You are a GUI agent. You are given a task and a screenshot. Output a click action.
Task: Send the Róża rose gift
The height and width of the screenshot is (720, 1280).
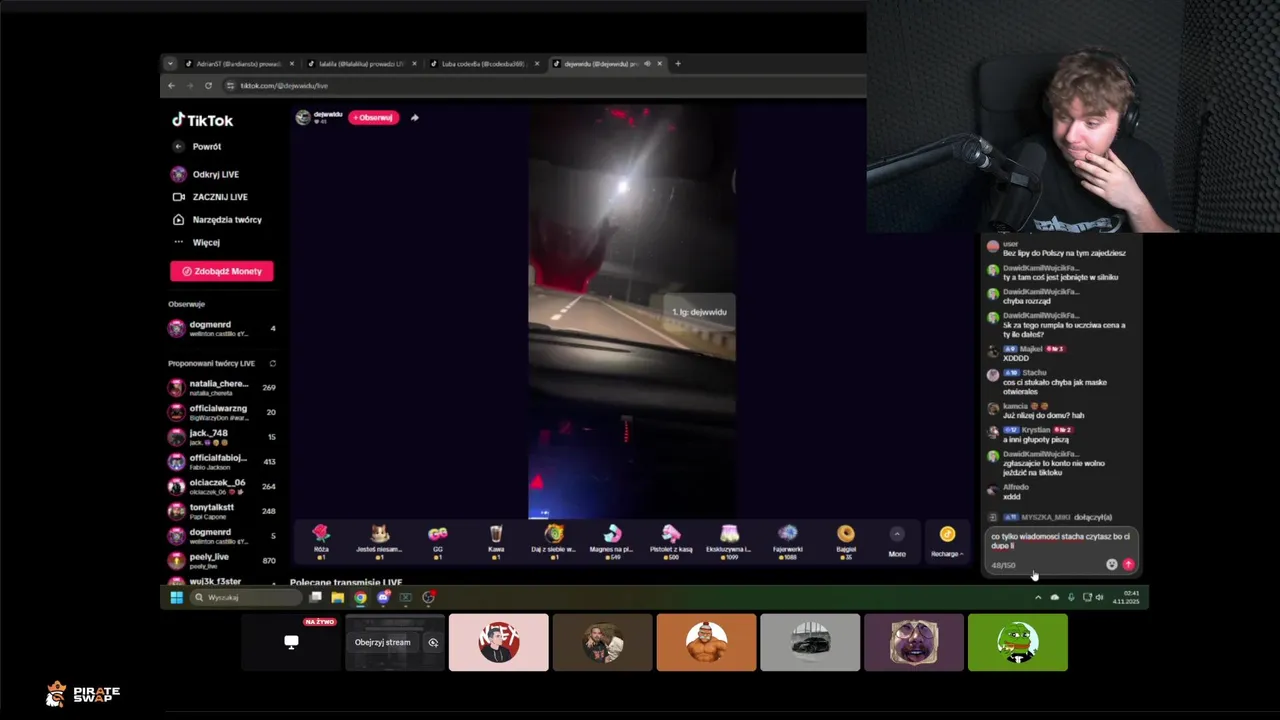[321, 540]
